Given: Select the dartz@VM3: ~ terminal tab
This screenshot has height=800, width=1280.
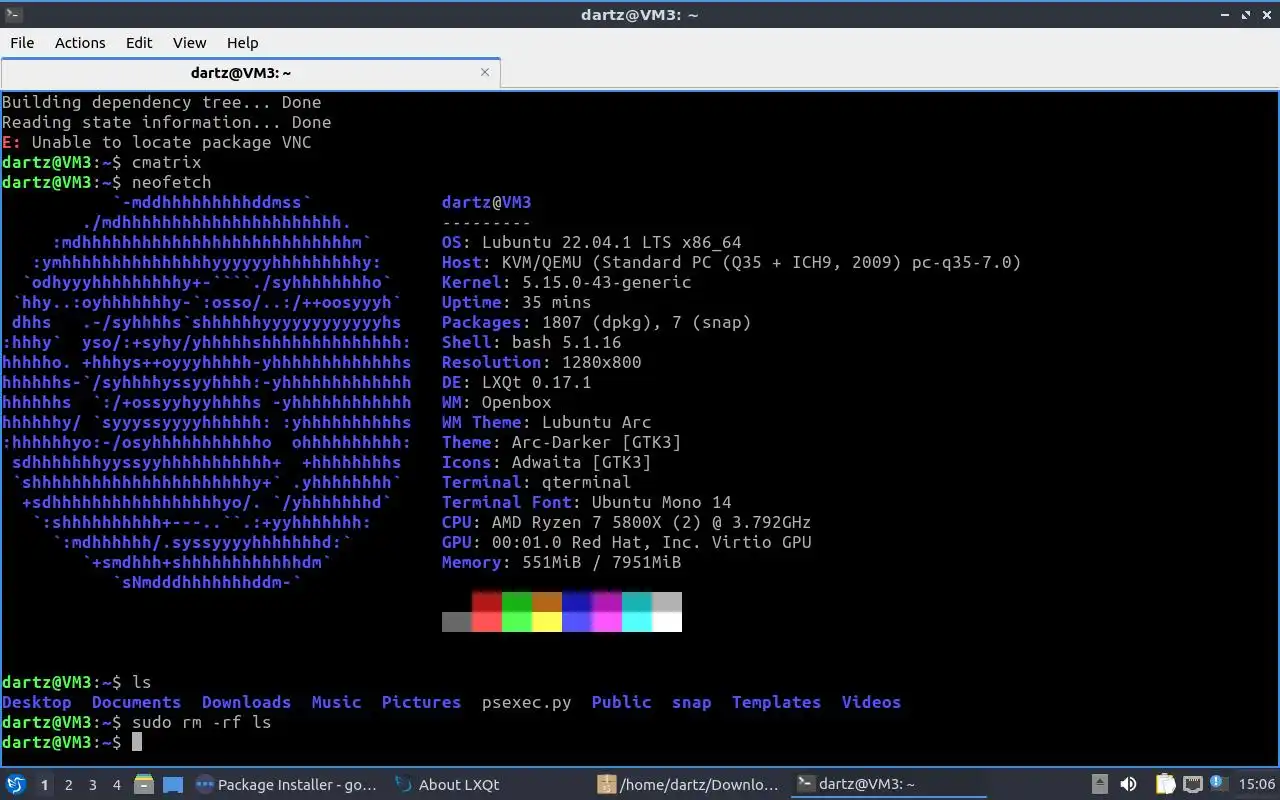Looking at the screenshot, I should (250, 73).
